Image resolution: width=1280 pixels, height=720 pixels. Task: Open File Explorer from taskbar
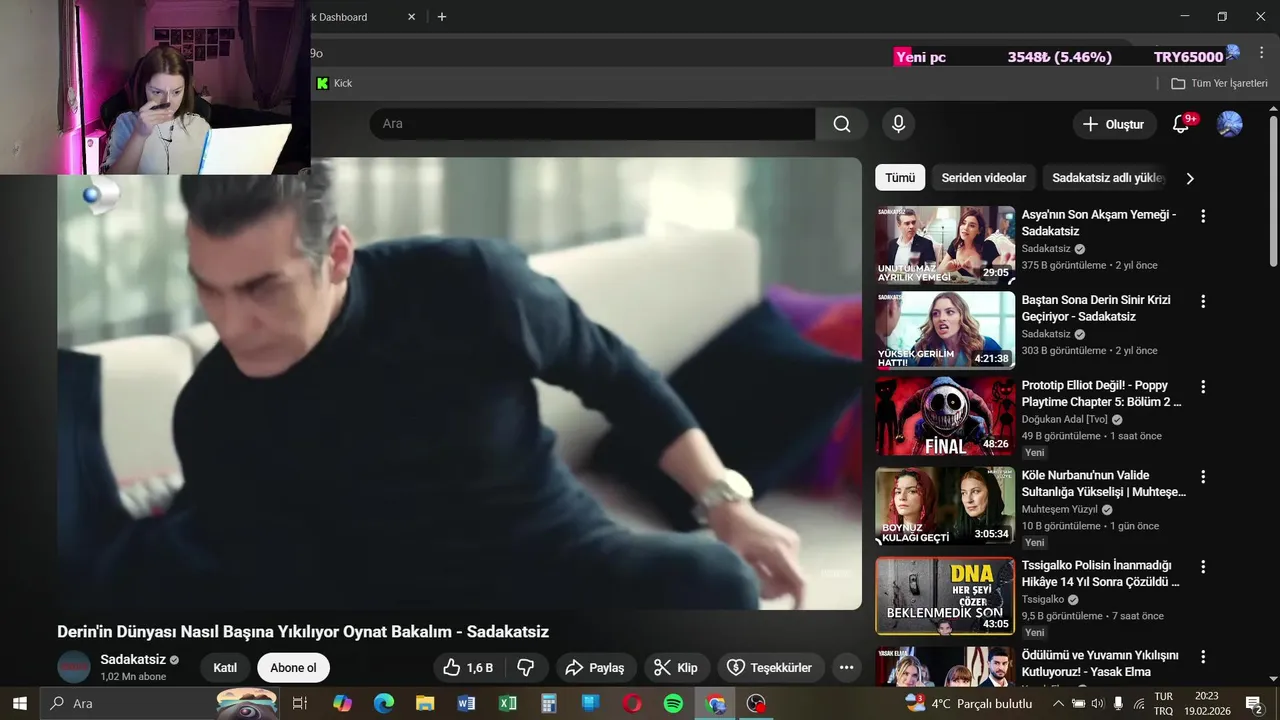point(425,703)
